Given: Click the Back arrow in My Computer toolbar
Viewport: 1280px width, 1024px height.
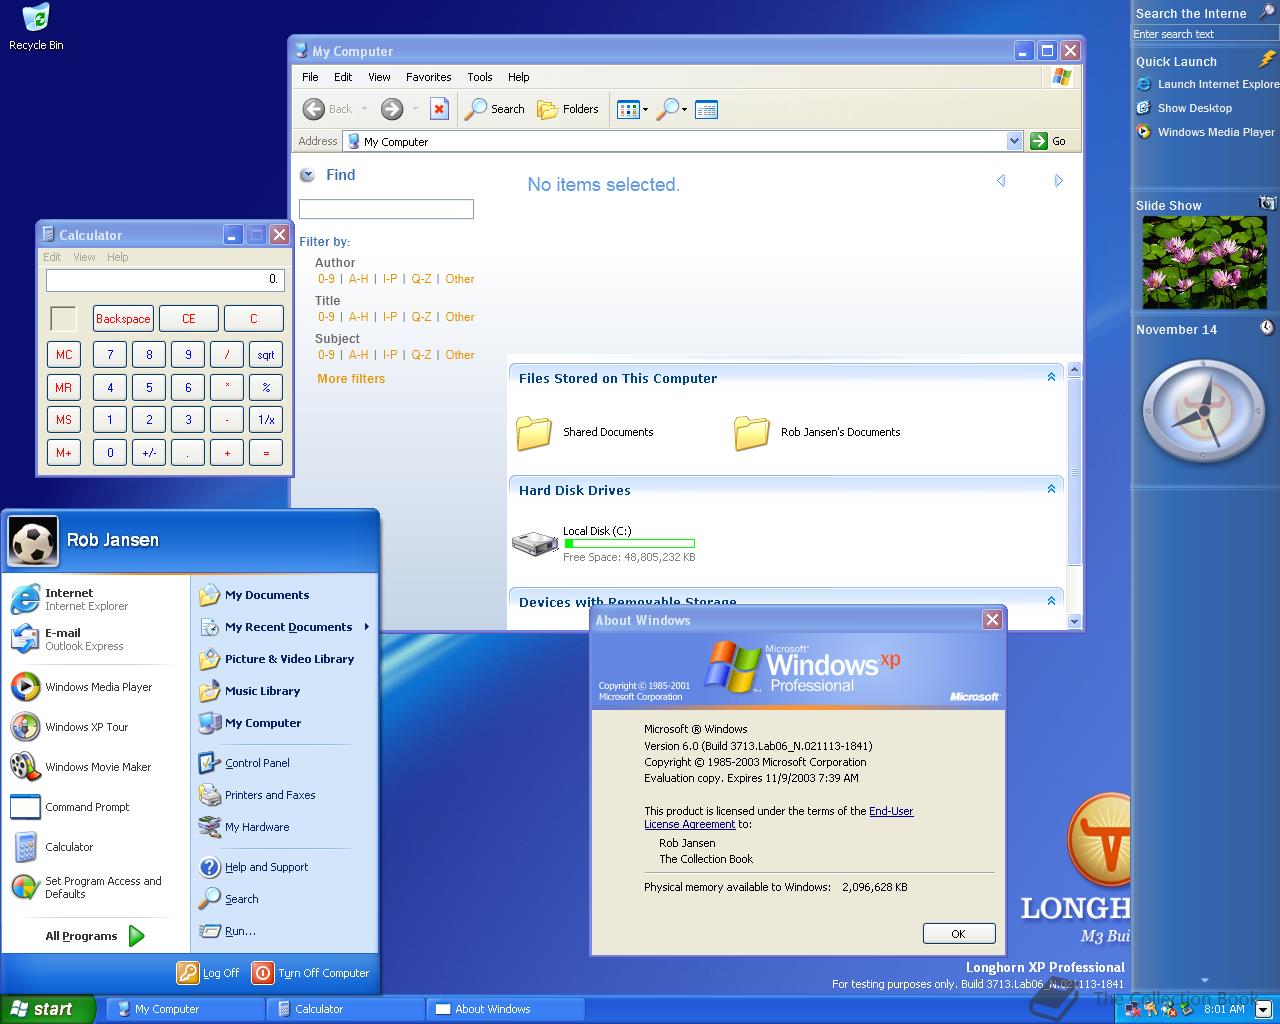Looking at the screenshot, I should tap(329, 109).
